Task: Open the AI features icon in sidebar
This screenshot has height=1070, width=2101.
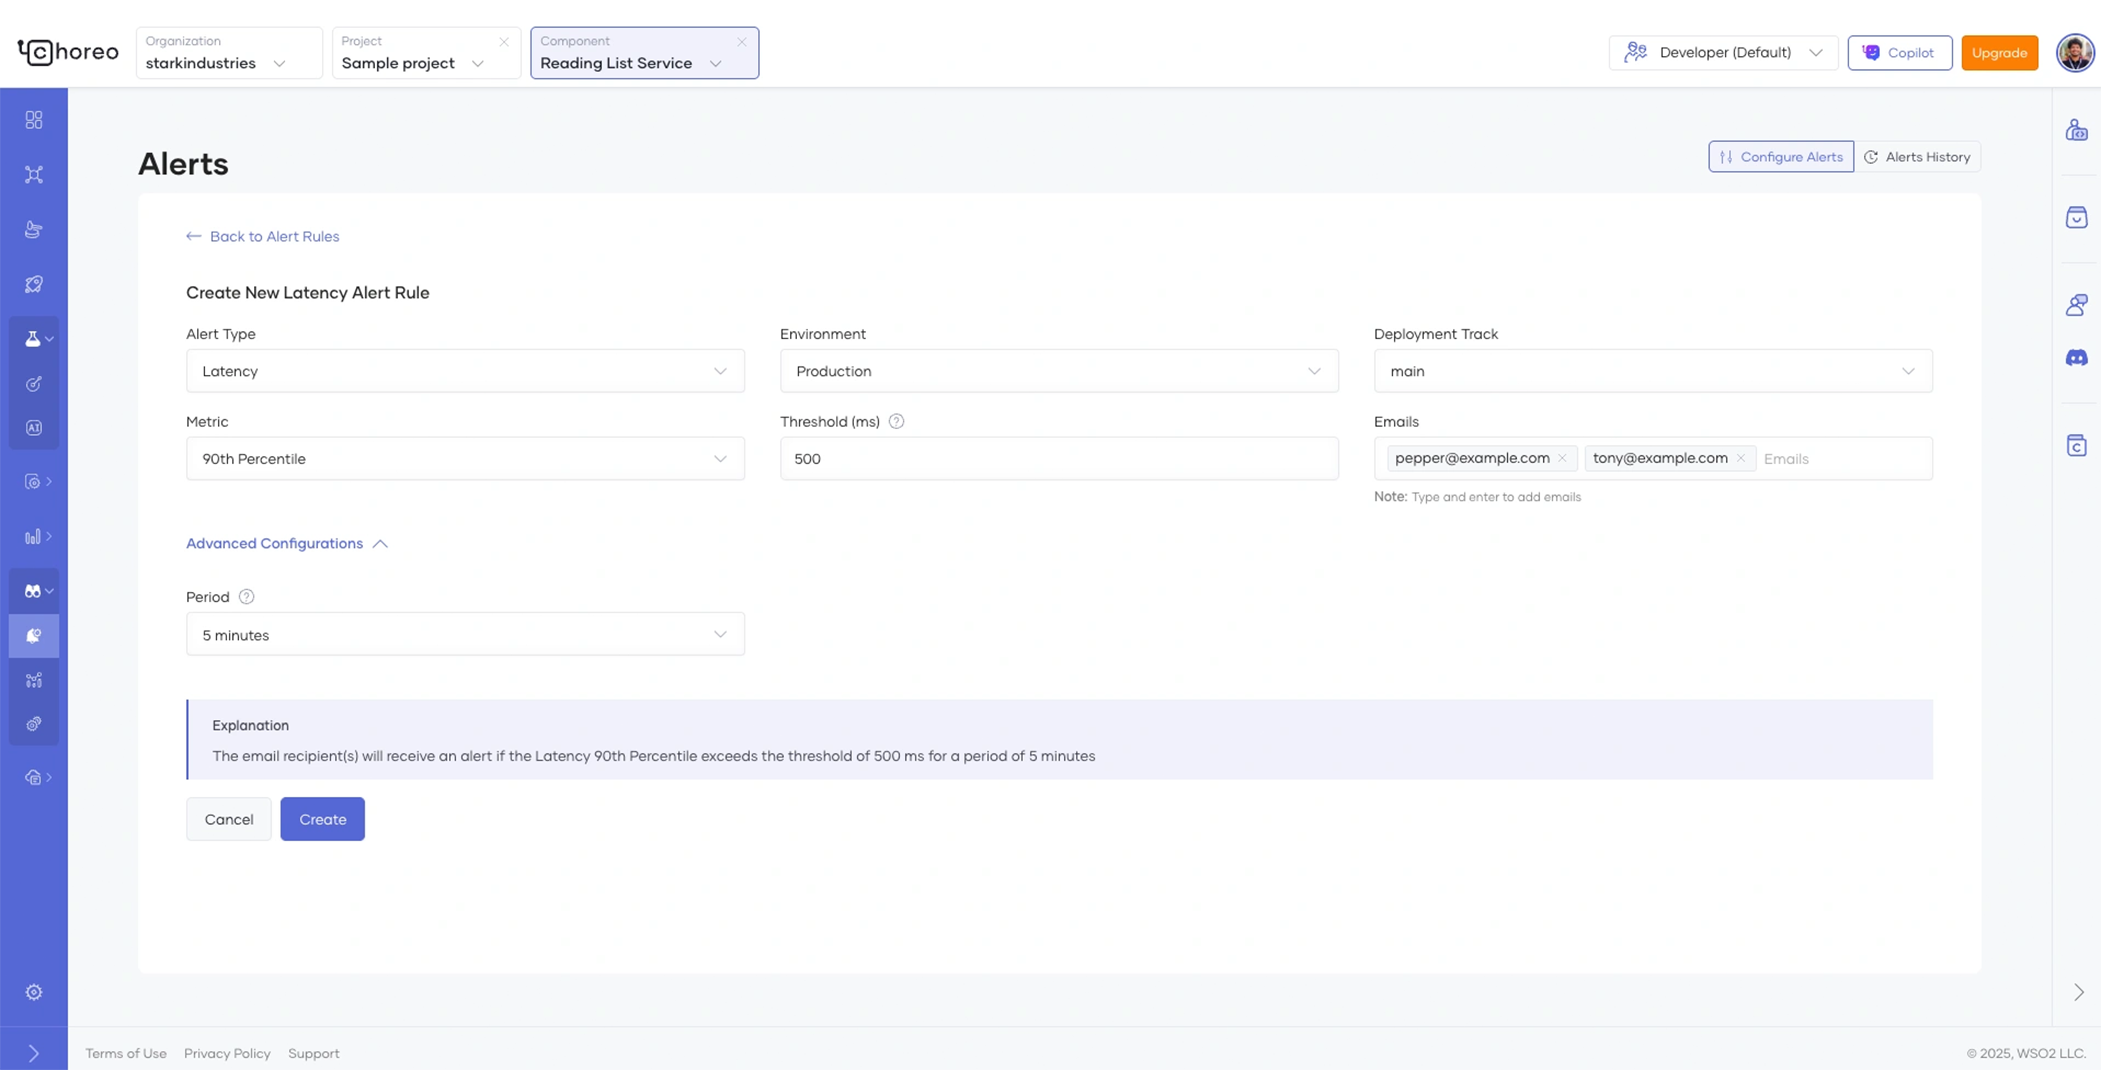Action: click(x=34, y=427)
